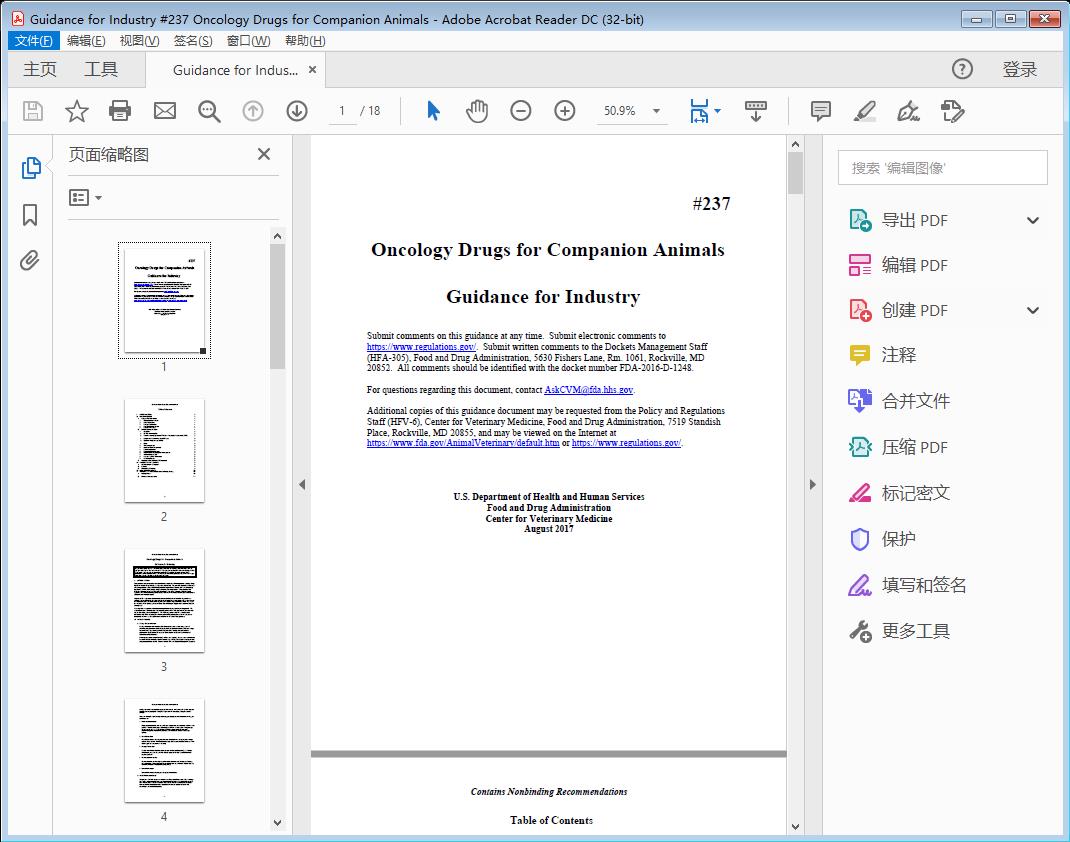Open thumbnail options dropdown menu
This screenshot has width=1070, height=842.
coord(86,198)
